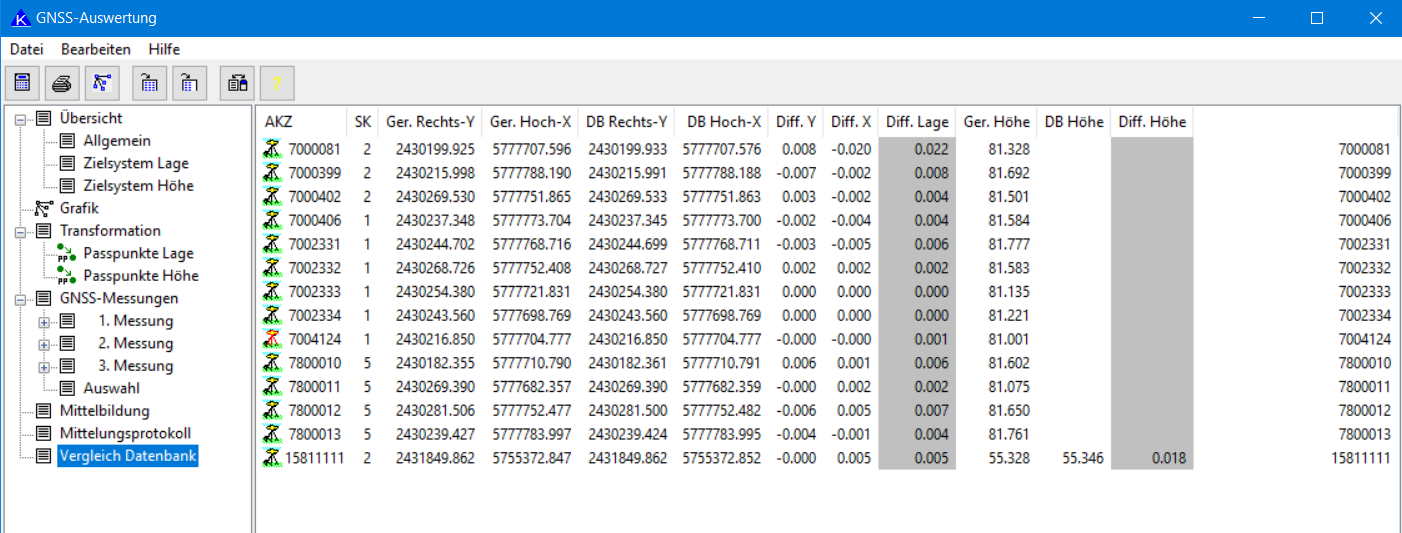Expand the 3. Messung tree node

point(44,366)
